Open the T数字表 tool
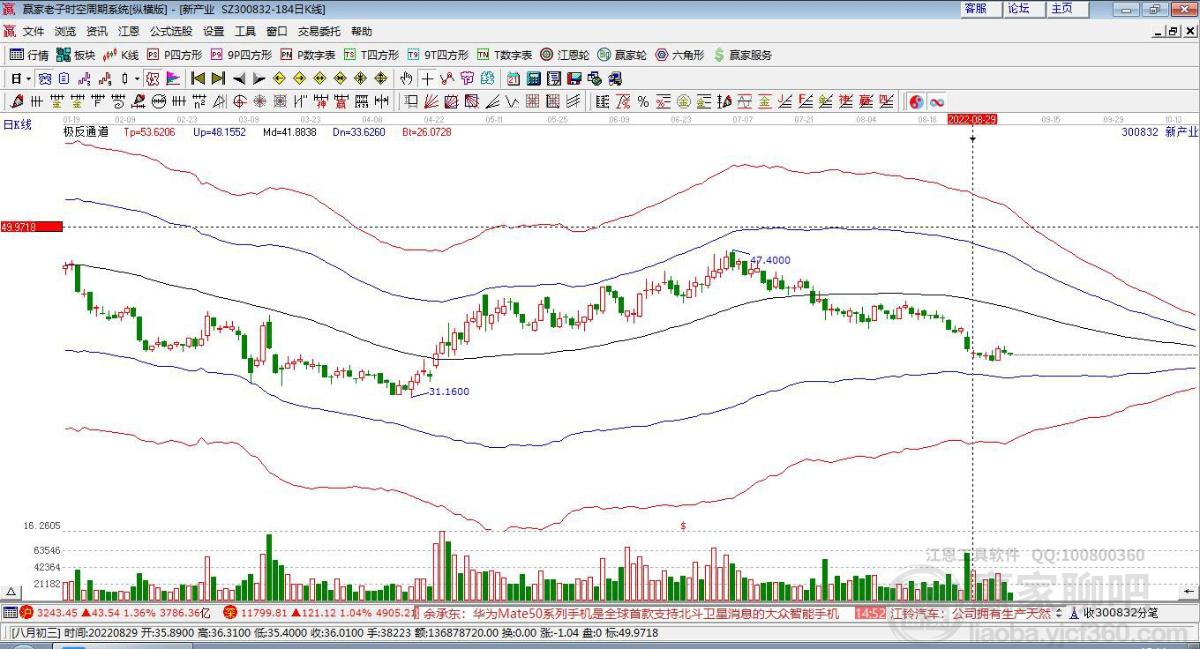 tap(505, 55)
